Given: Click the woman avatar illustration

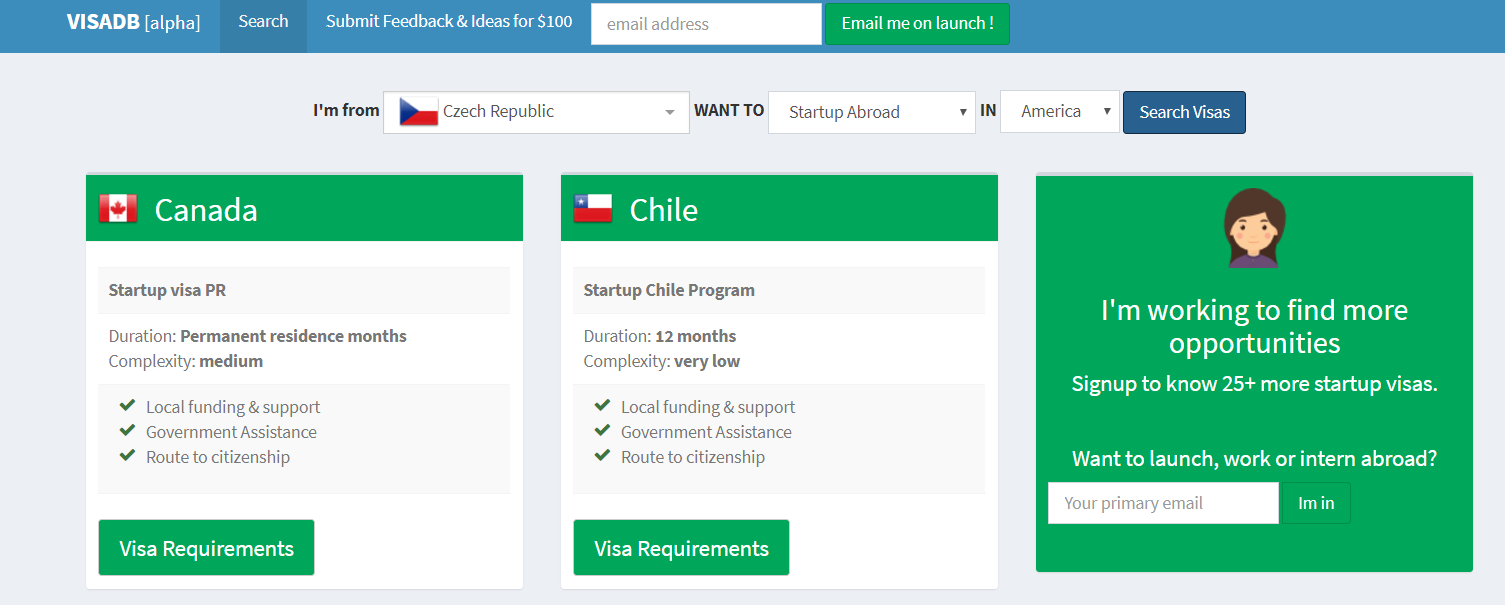Looking at the screenshot, I should (1254, 228).
